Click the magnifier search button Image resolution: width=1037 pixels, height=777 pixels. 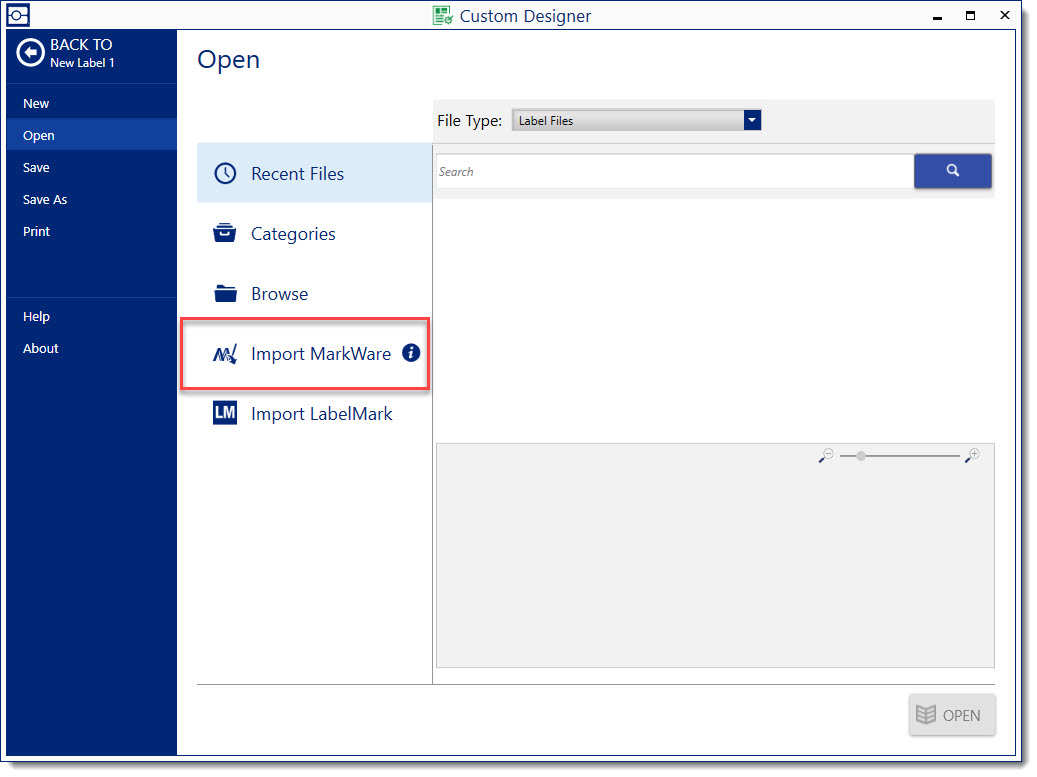point(952,171)
